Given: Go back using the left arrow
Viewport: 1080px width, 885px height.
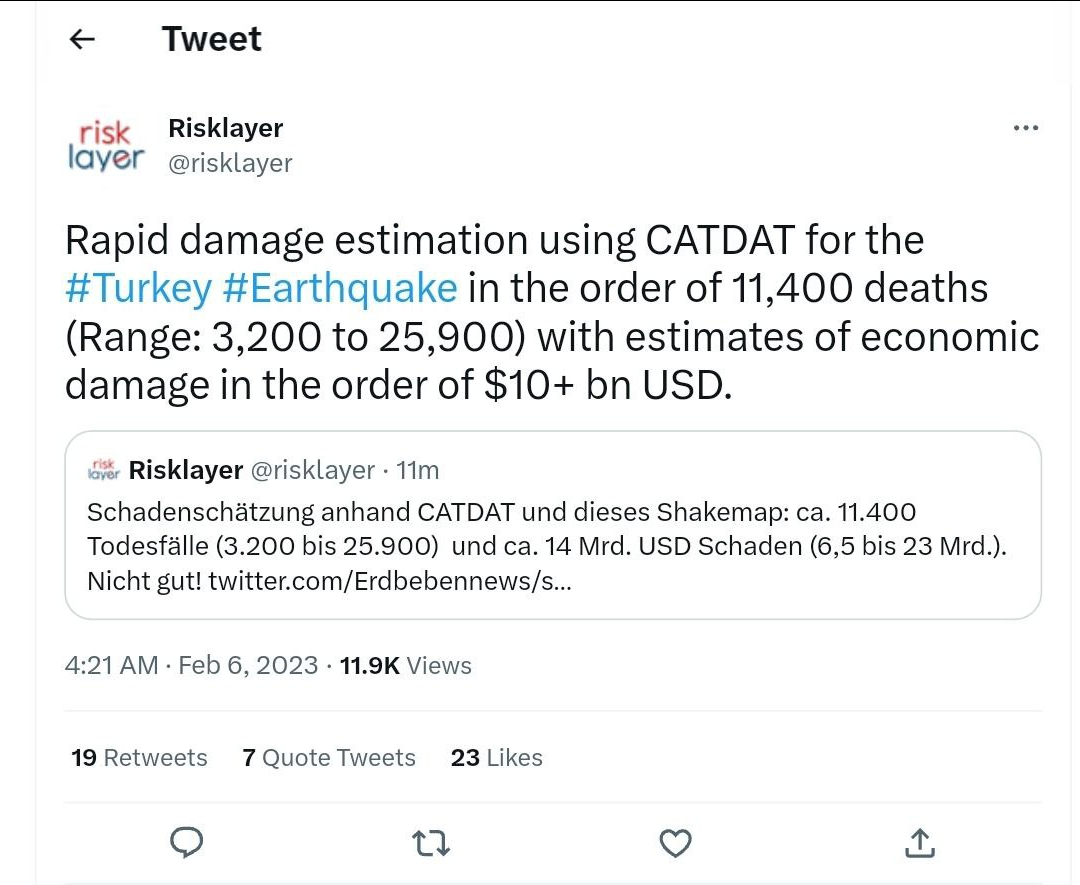Looking at the screenshot, I should (82, 39).
